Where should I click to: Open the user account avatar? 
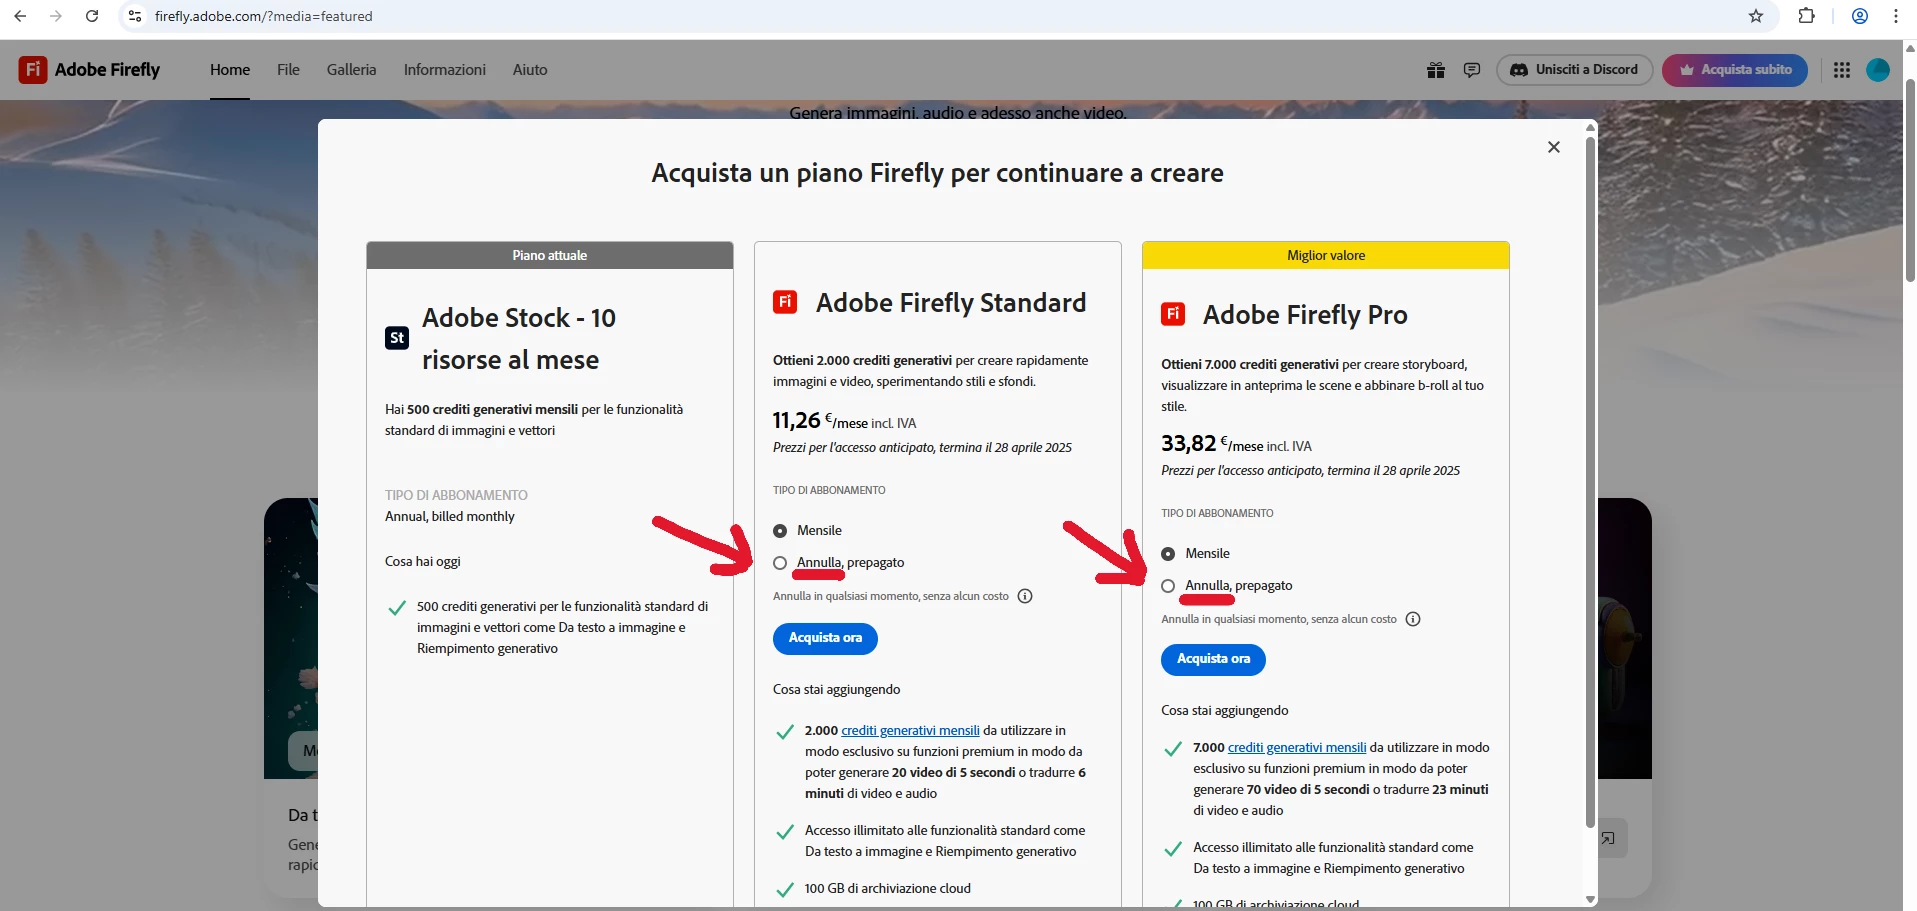[x=1878, y=70]
